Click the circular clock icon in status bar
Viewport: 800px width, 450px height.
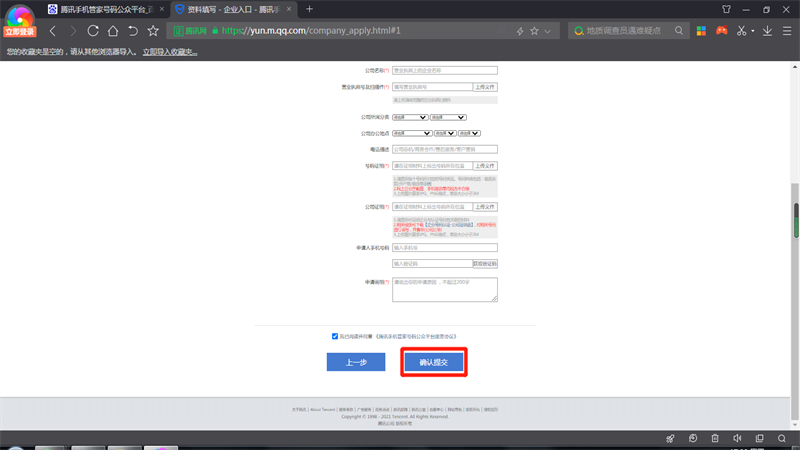(x=692, y=438)
